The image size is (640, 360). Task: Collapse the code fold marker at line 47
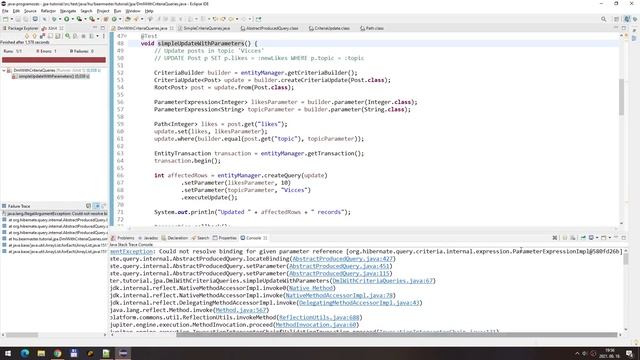125,36
